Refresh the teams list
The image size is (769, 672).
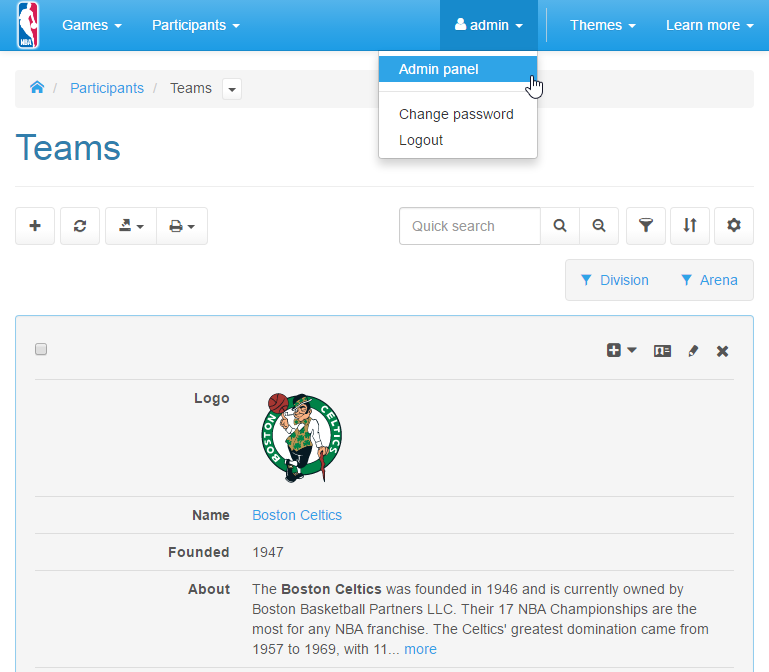(80, 226)
